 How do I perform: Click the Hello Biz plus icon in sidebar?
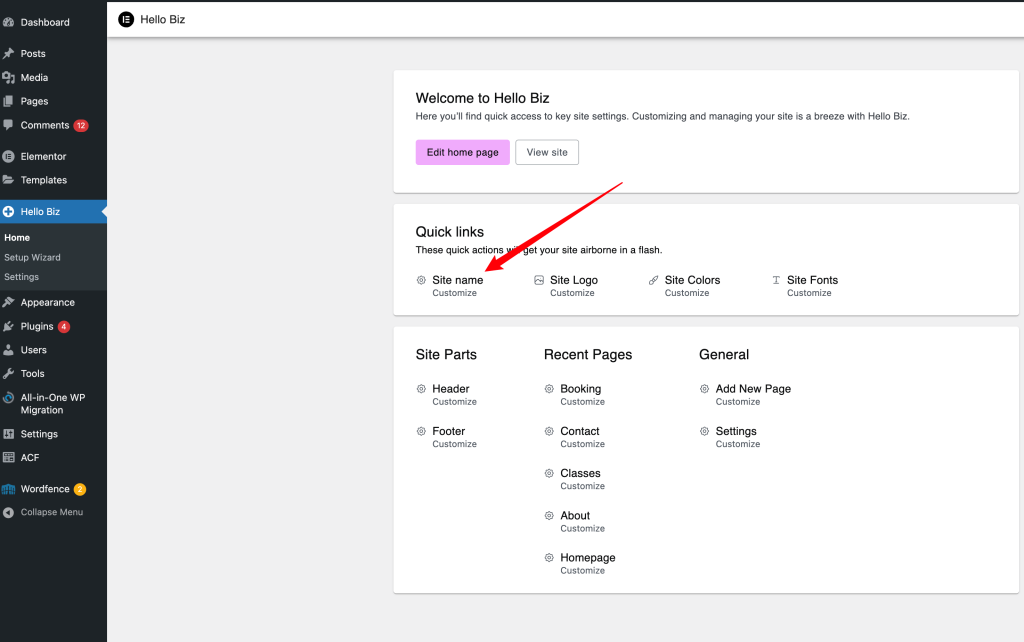tap(8, 212)
